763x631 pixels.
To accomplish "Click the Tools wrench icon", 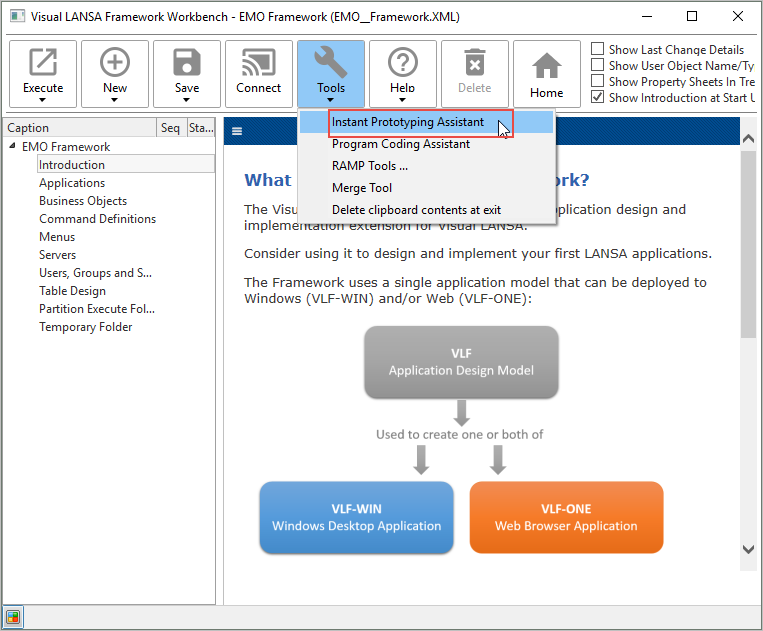I will pyautogui.click(x=330, y=62).
